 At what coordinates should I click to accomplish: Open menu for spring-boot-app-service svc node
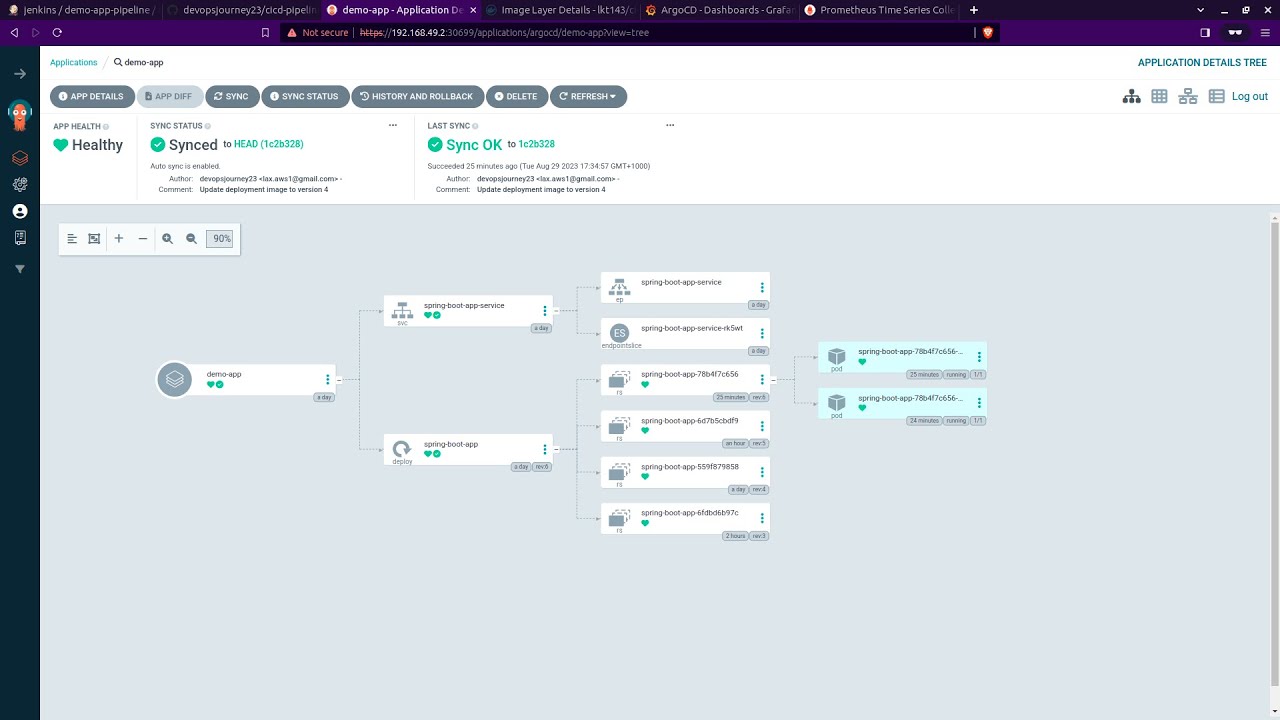point(545,311)
